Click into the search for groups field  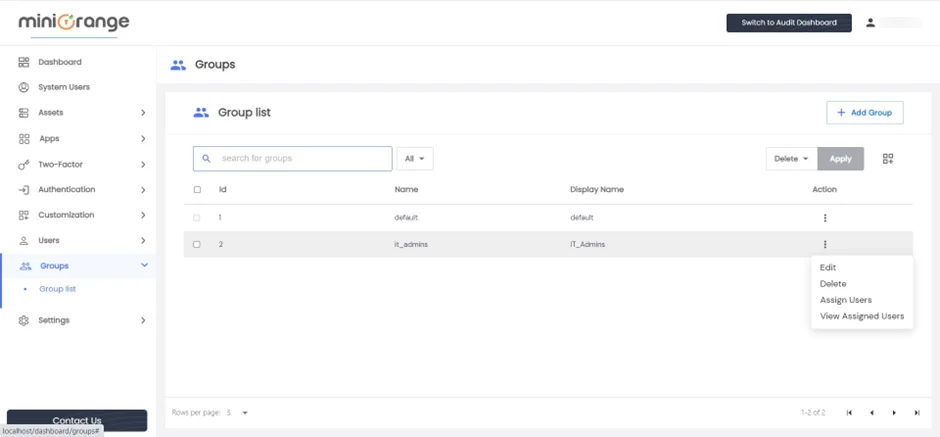point(293,159)
